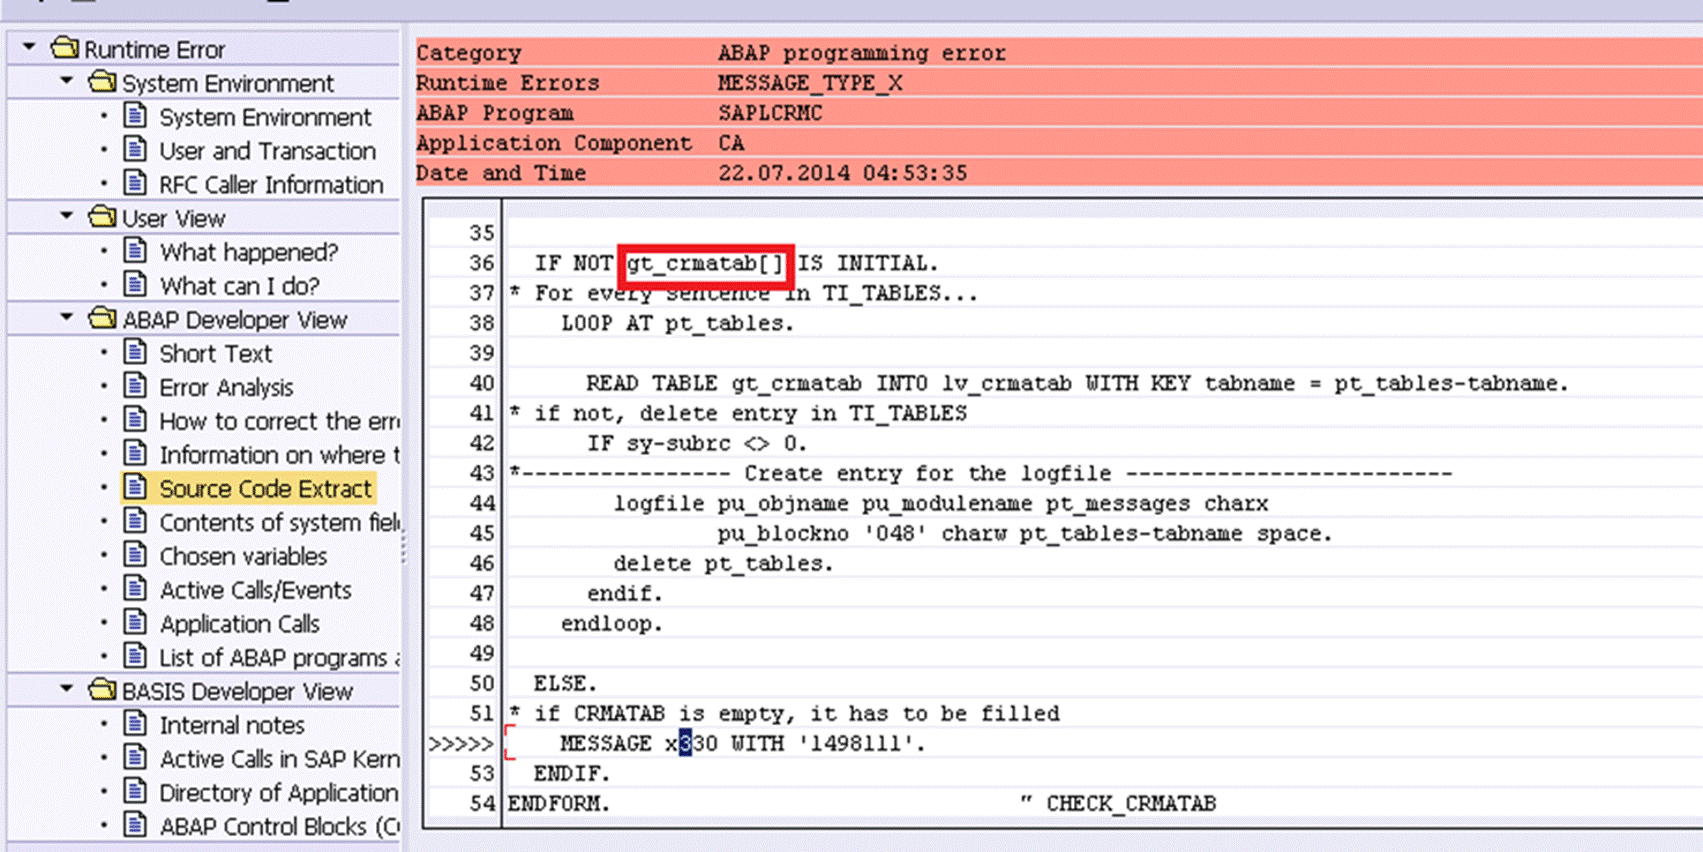Open the Internal notes section
Image resolution: width=1703 pixels, height=852 pixels.
(232, 725)
